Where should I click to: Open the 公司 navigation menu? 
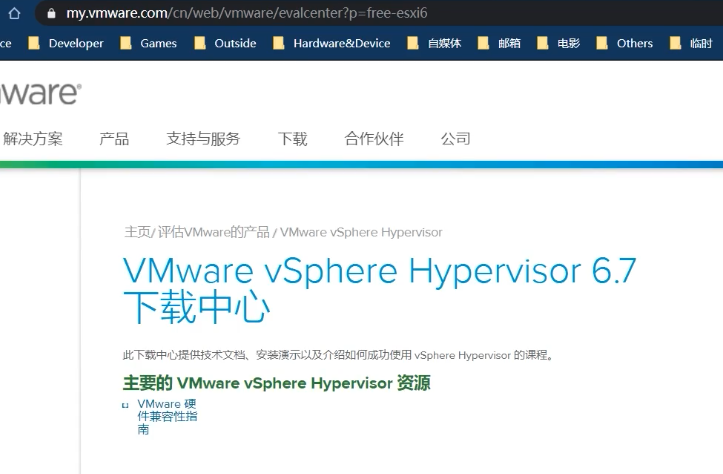click(456, 139)
